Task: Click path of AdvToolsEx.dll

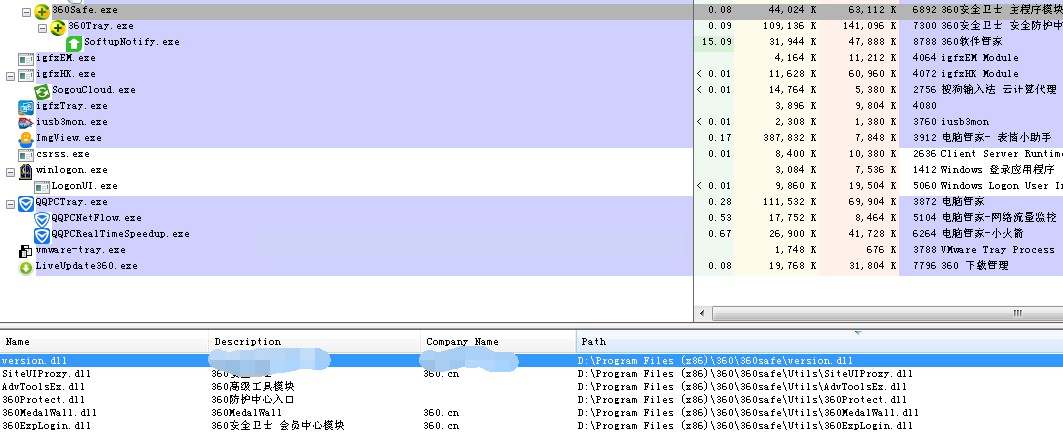Action: (742, 387)
